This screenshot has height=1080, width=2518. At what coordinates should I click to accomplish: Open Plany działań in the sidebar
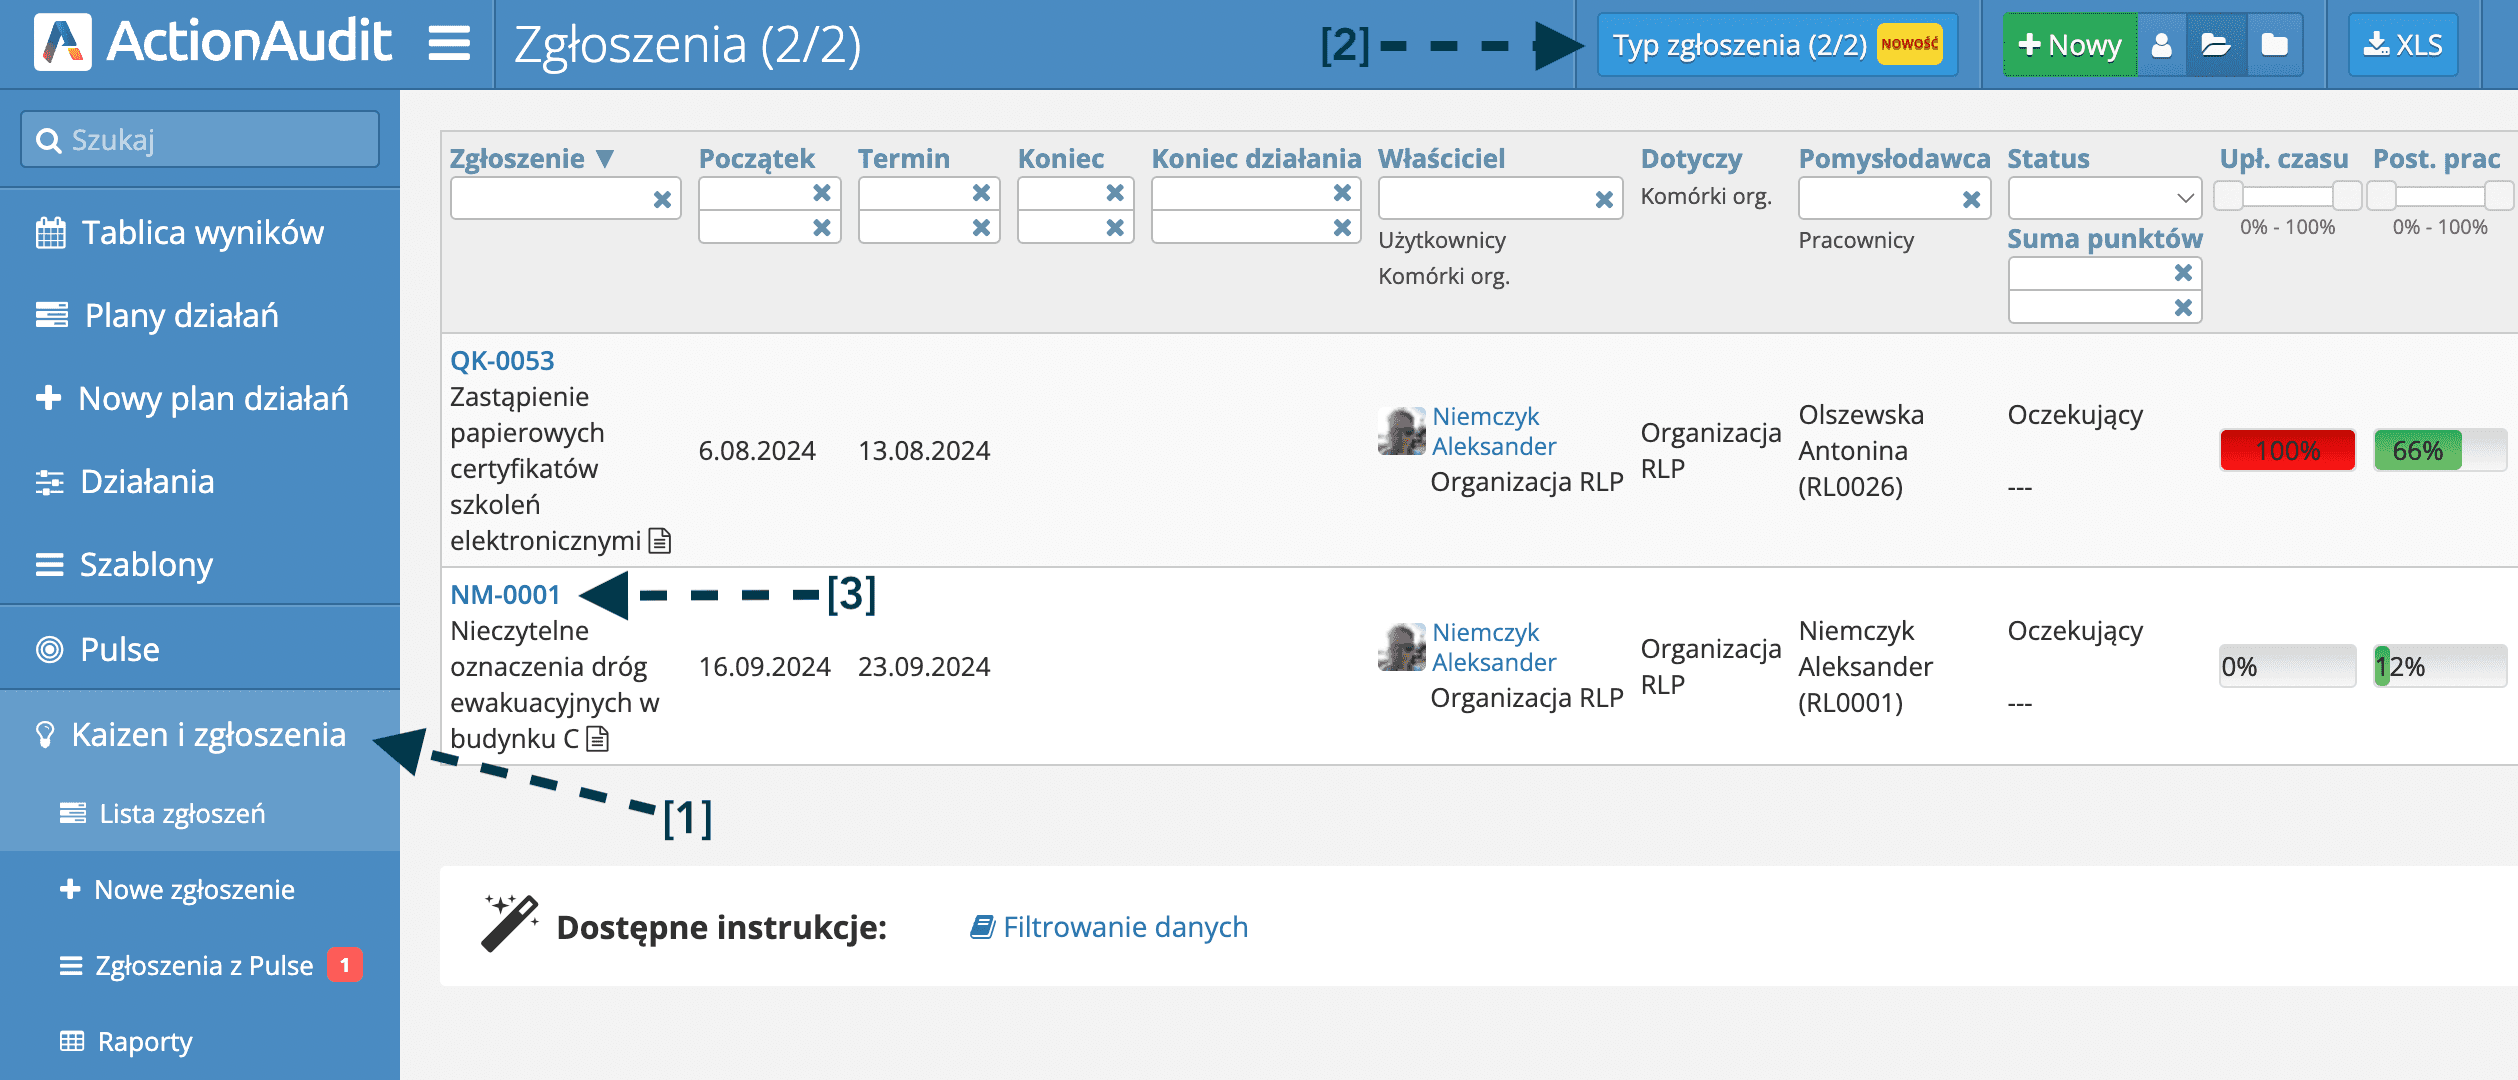[x=200, y=316]
